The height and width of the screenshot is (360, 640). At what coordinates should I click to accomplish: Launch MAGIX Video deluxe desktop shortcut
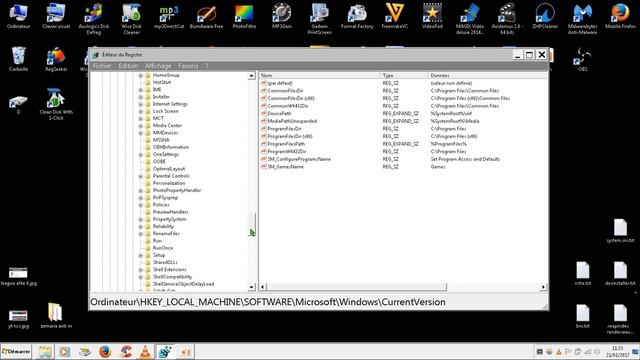470,18
